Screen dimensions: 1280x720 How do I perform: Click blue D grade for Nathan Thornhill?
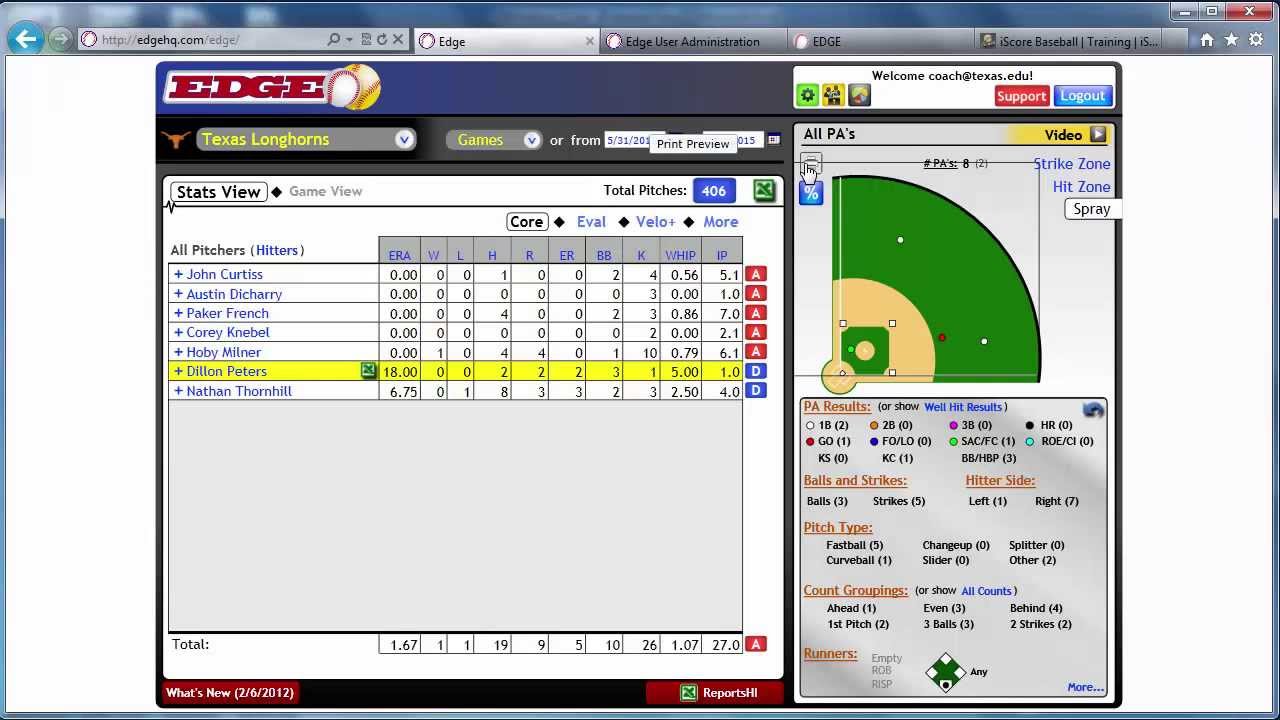[755, 391]
